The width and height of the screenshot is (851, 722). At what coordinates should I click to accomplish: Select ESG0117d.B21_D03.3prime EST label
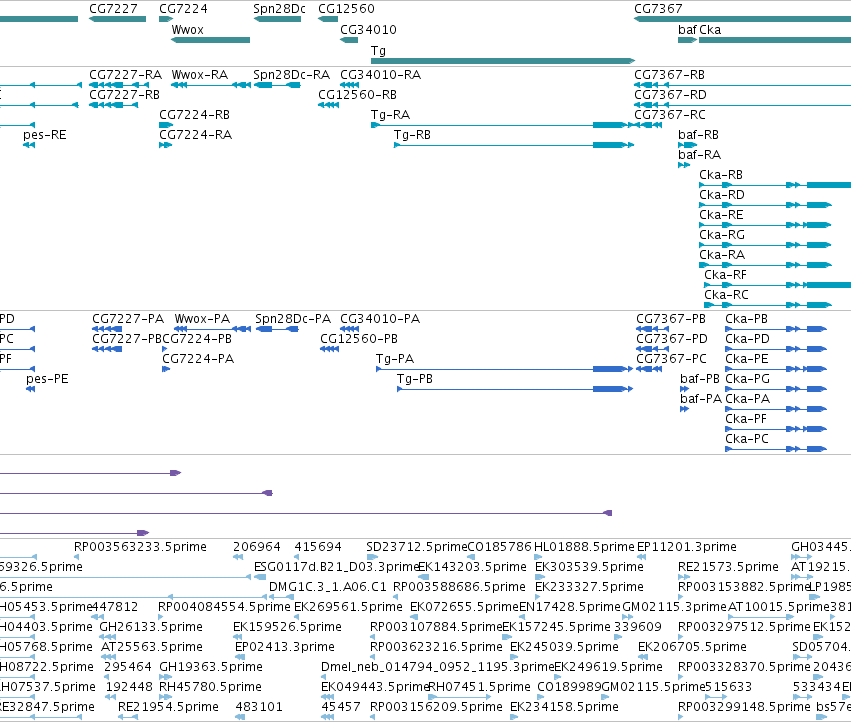pos(336,567)
